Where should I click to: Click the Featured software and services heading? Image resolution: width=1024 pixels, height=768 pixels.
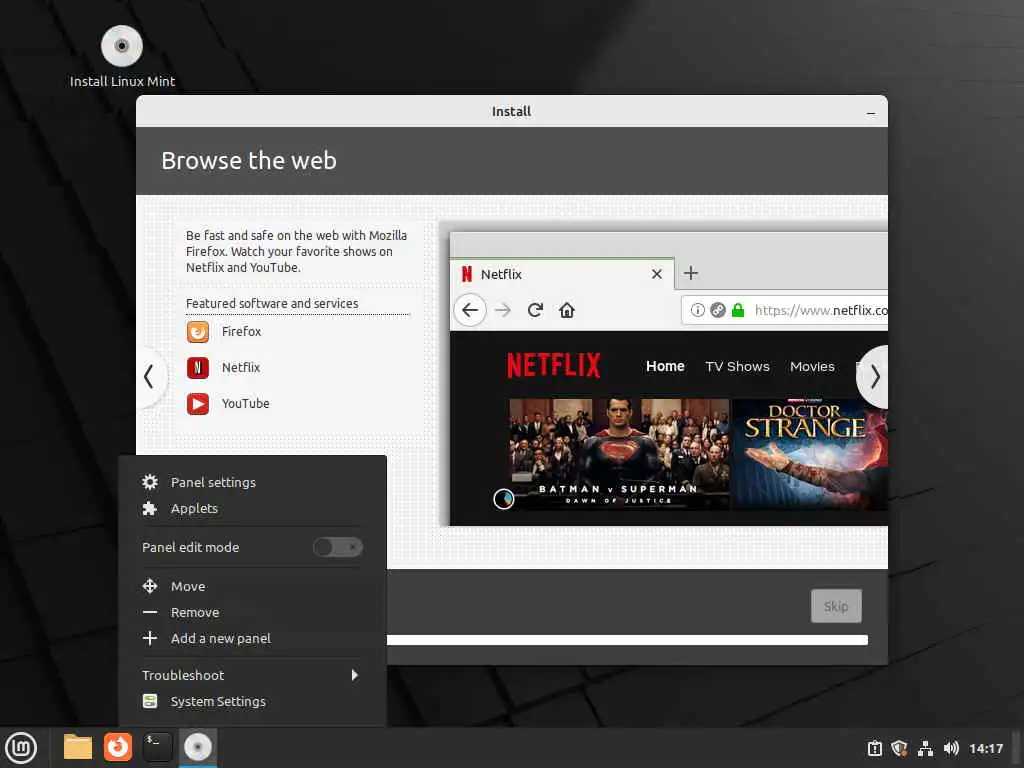click(x=272, y=303)
